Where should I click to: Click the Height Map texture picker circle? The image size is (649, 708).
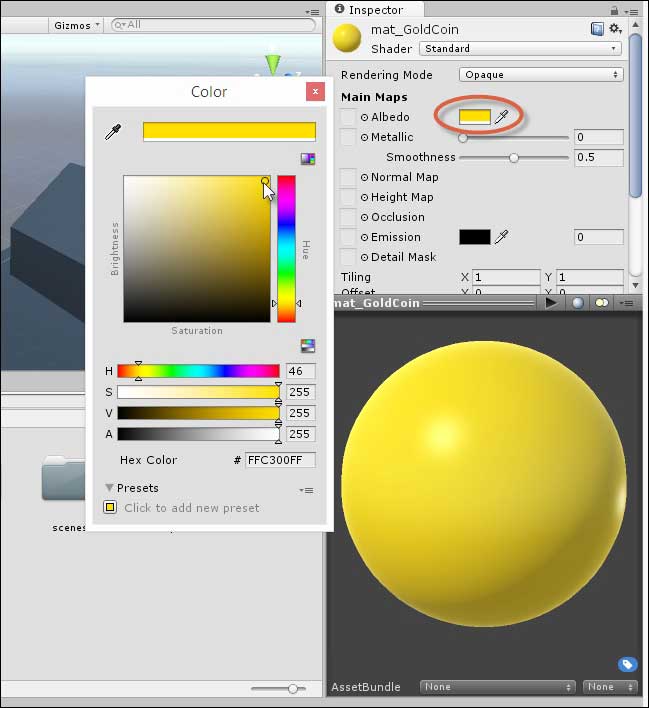(x=364, y=197)
